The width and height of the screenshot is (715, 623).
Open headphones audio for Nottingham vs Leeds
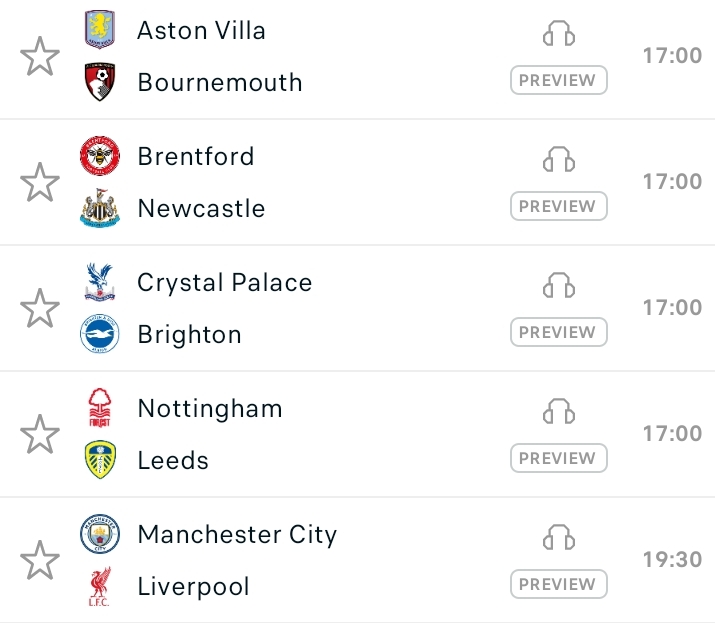(559, 412)
